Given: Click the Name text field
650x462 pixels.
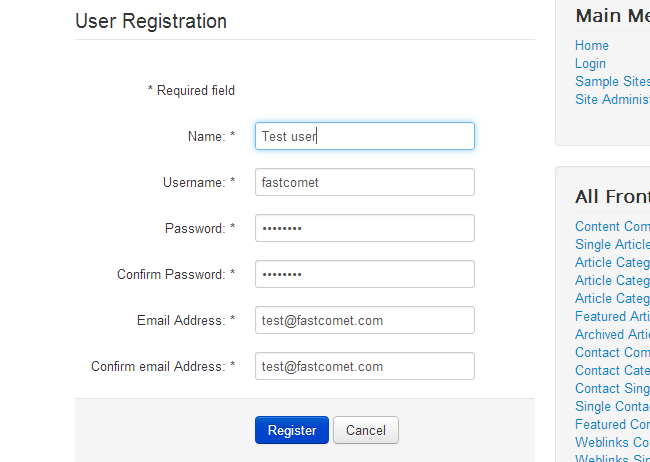Looking at the screenshot, I should 364,136.
